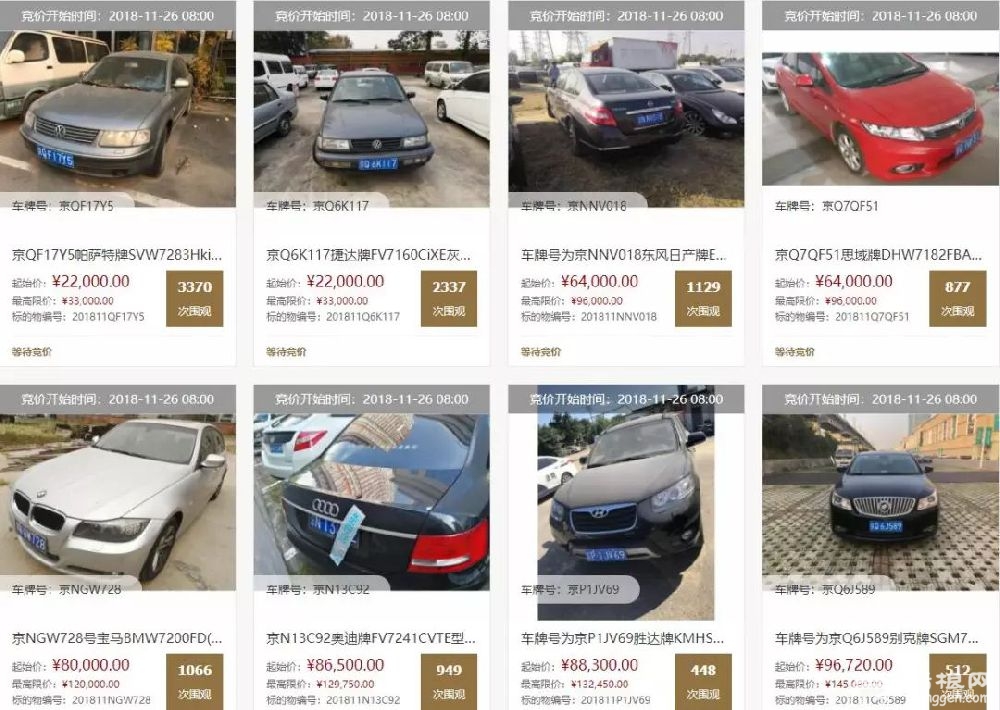The width and height of the screenshot is (1000, 710).
Task: Open the red Civic 京Q7QF51 photo
Action: (x=880, y=119)
